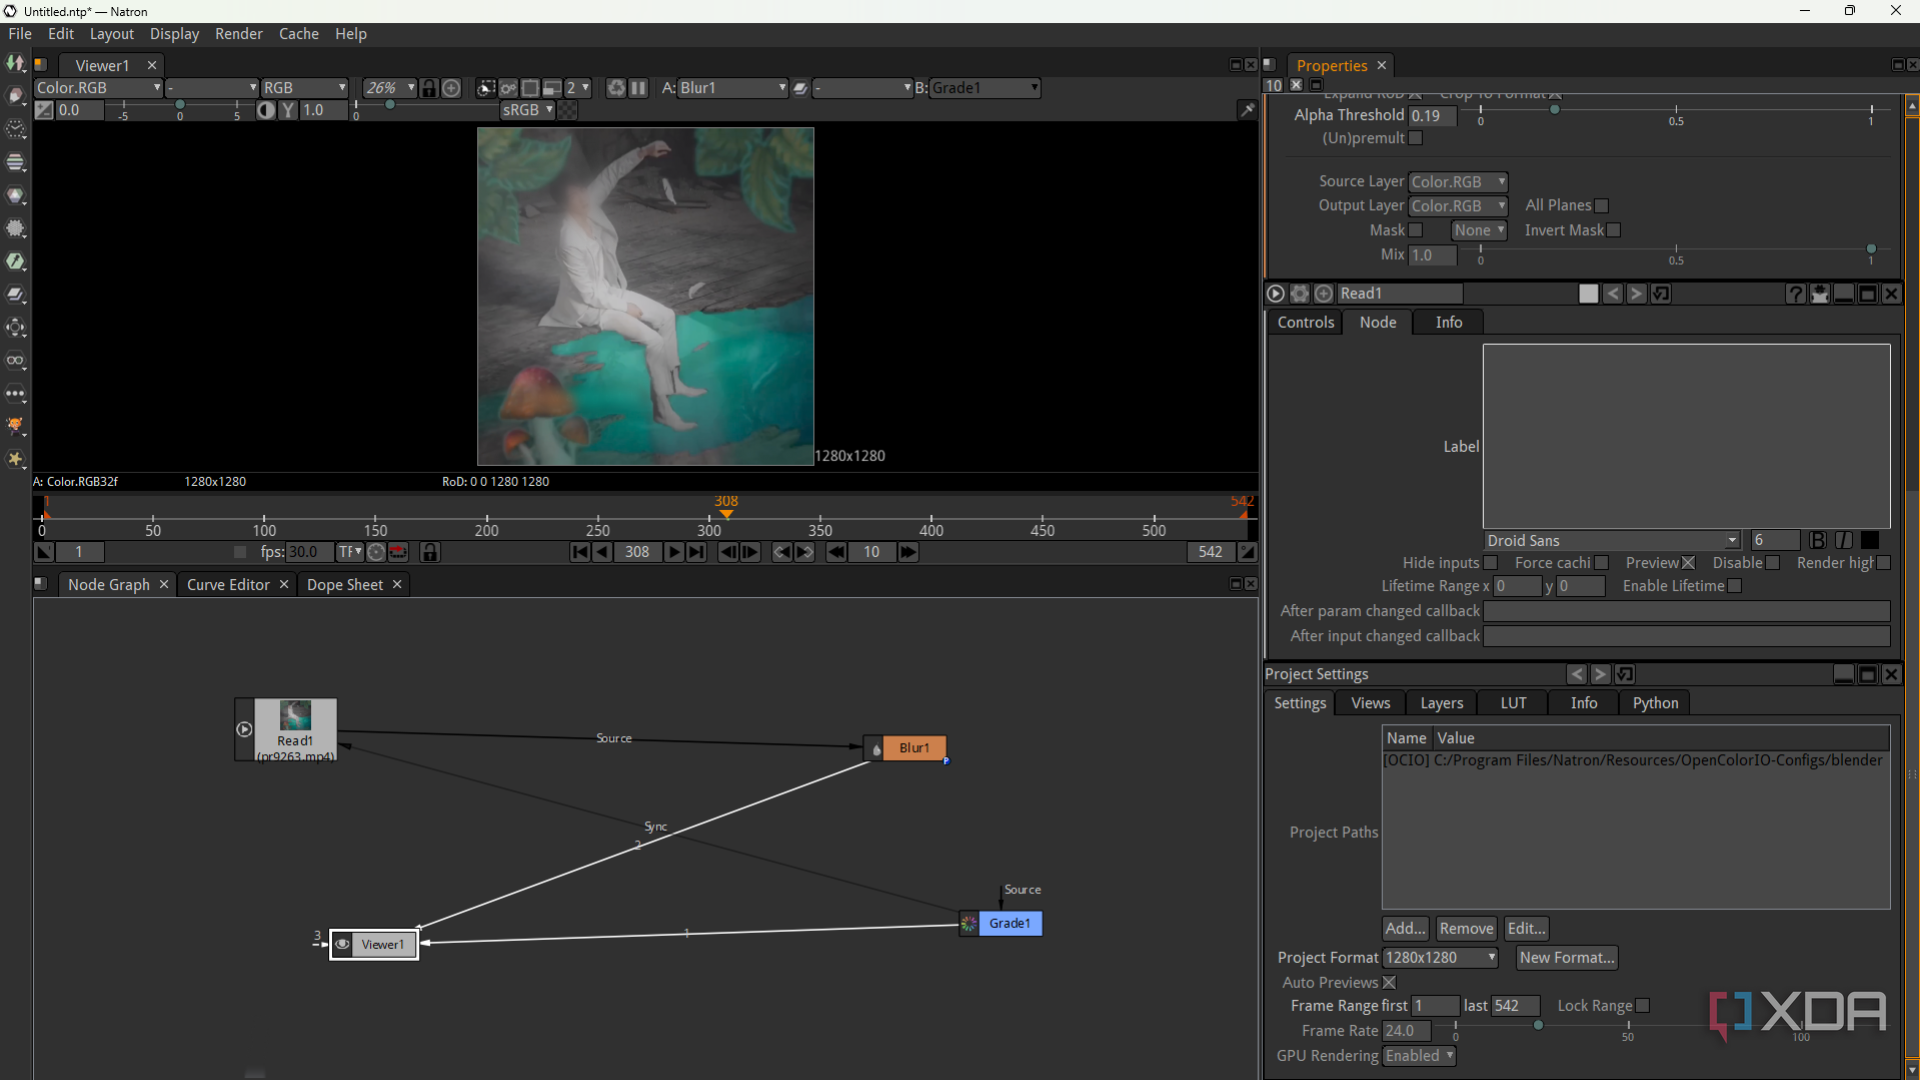Screen dimensions: 1920x1080
Task: Open the Project Format 1280x1280 dropdown
Action: coord(1440,958)
